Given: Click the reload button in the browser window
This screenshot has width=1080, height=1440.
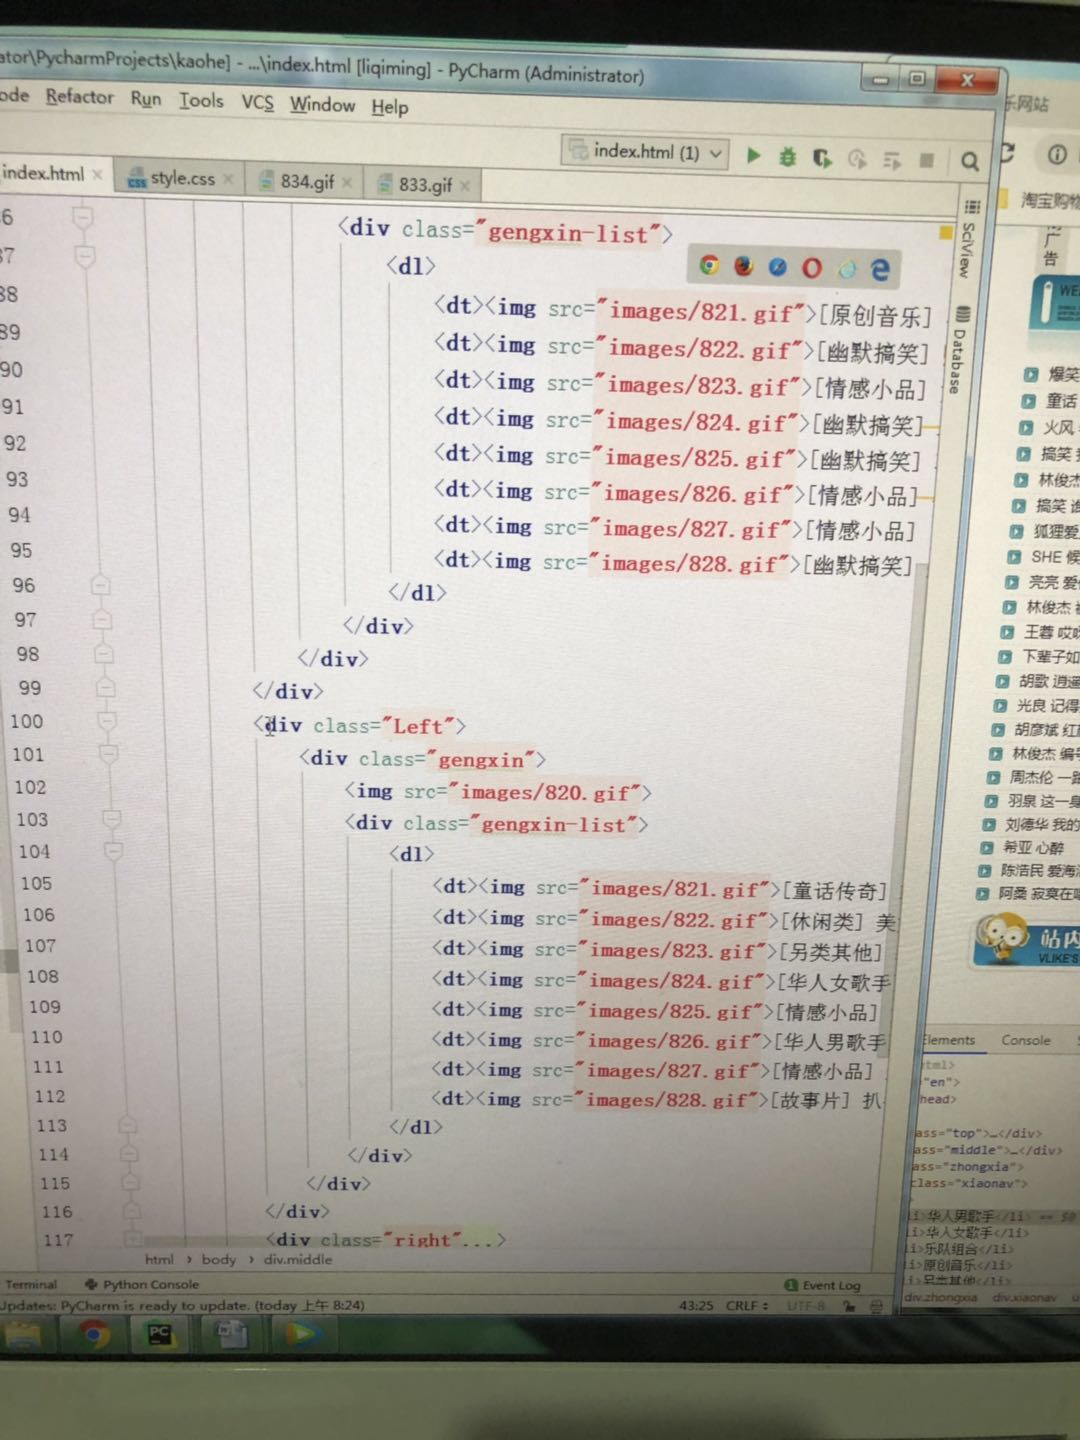Looking at the screenshot, I should coord(1006,152).
